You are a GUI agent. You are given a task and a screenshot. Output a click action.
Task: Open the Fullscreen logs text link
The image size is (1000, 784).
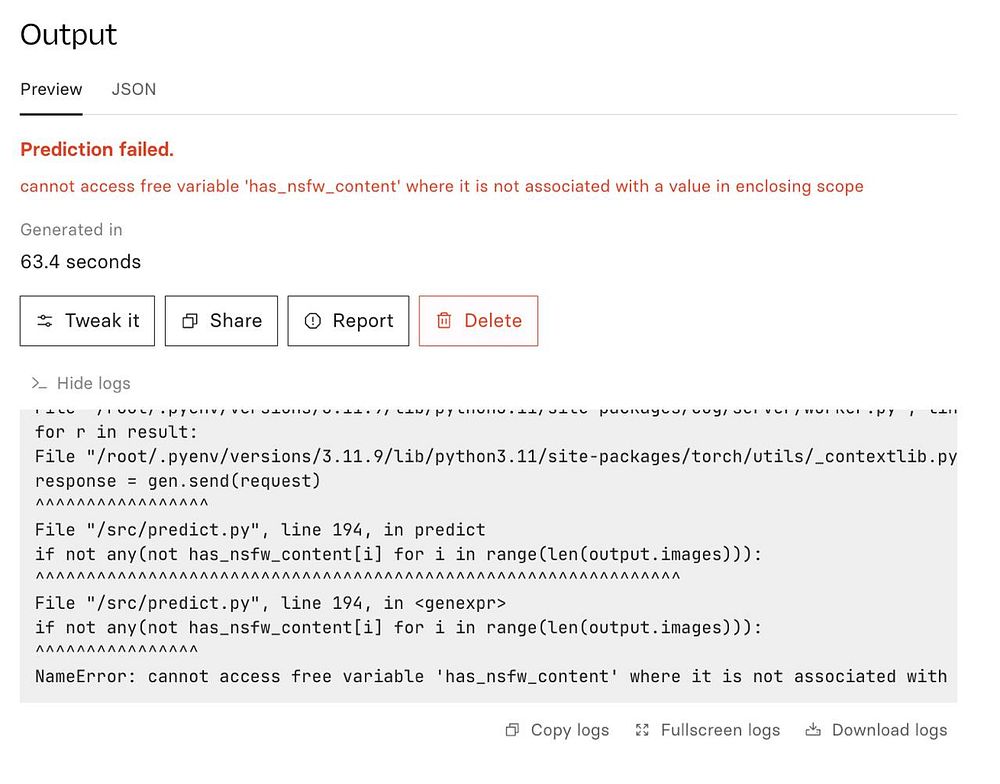click(720, 730)
